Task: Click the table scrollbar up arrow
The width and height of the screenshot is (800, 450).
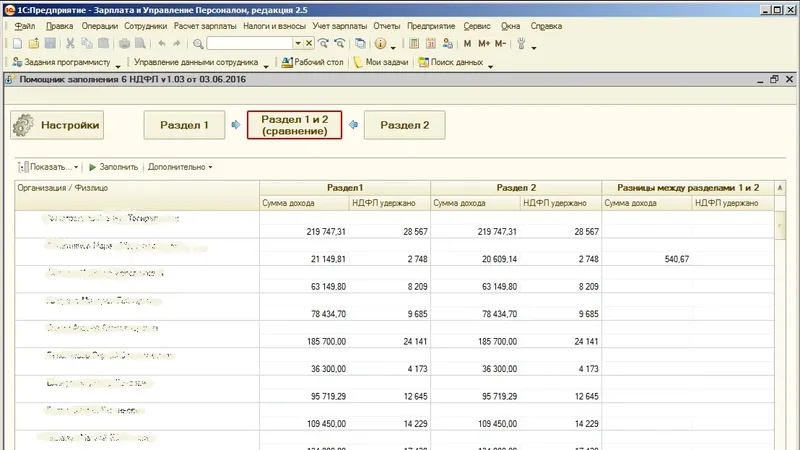Action: (x=780, y=188)
